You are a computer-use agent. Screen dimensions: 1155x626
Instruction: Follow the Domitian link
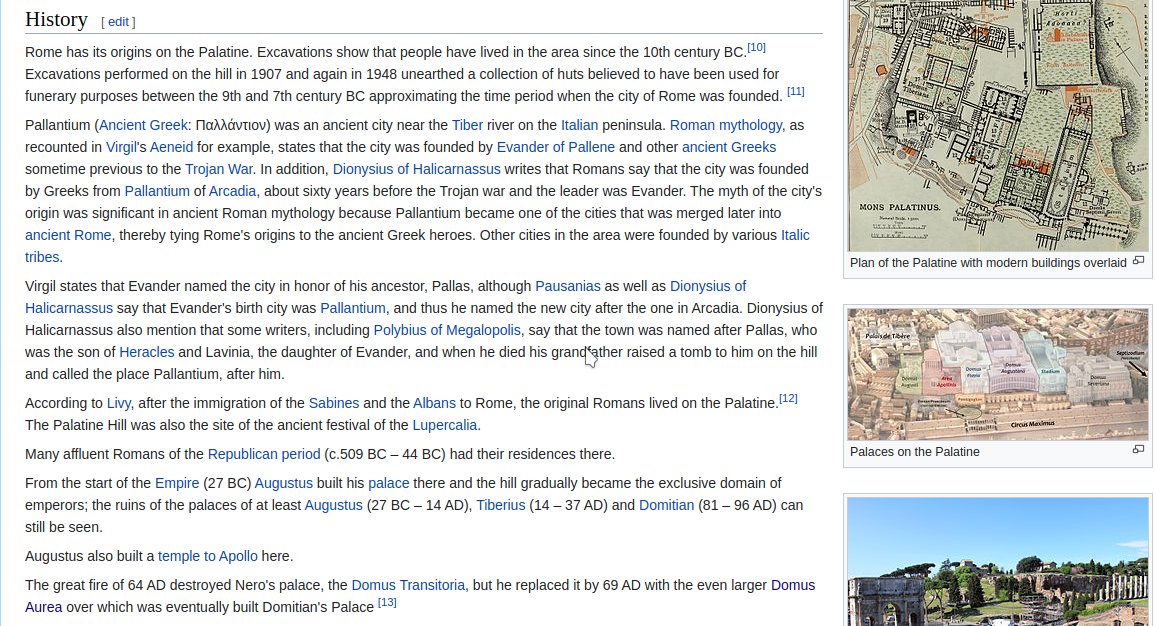666,506
